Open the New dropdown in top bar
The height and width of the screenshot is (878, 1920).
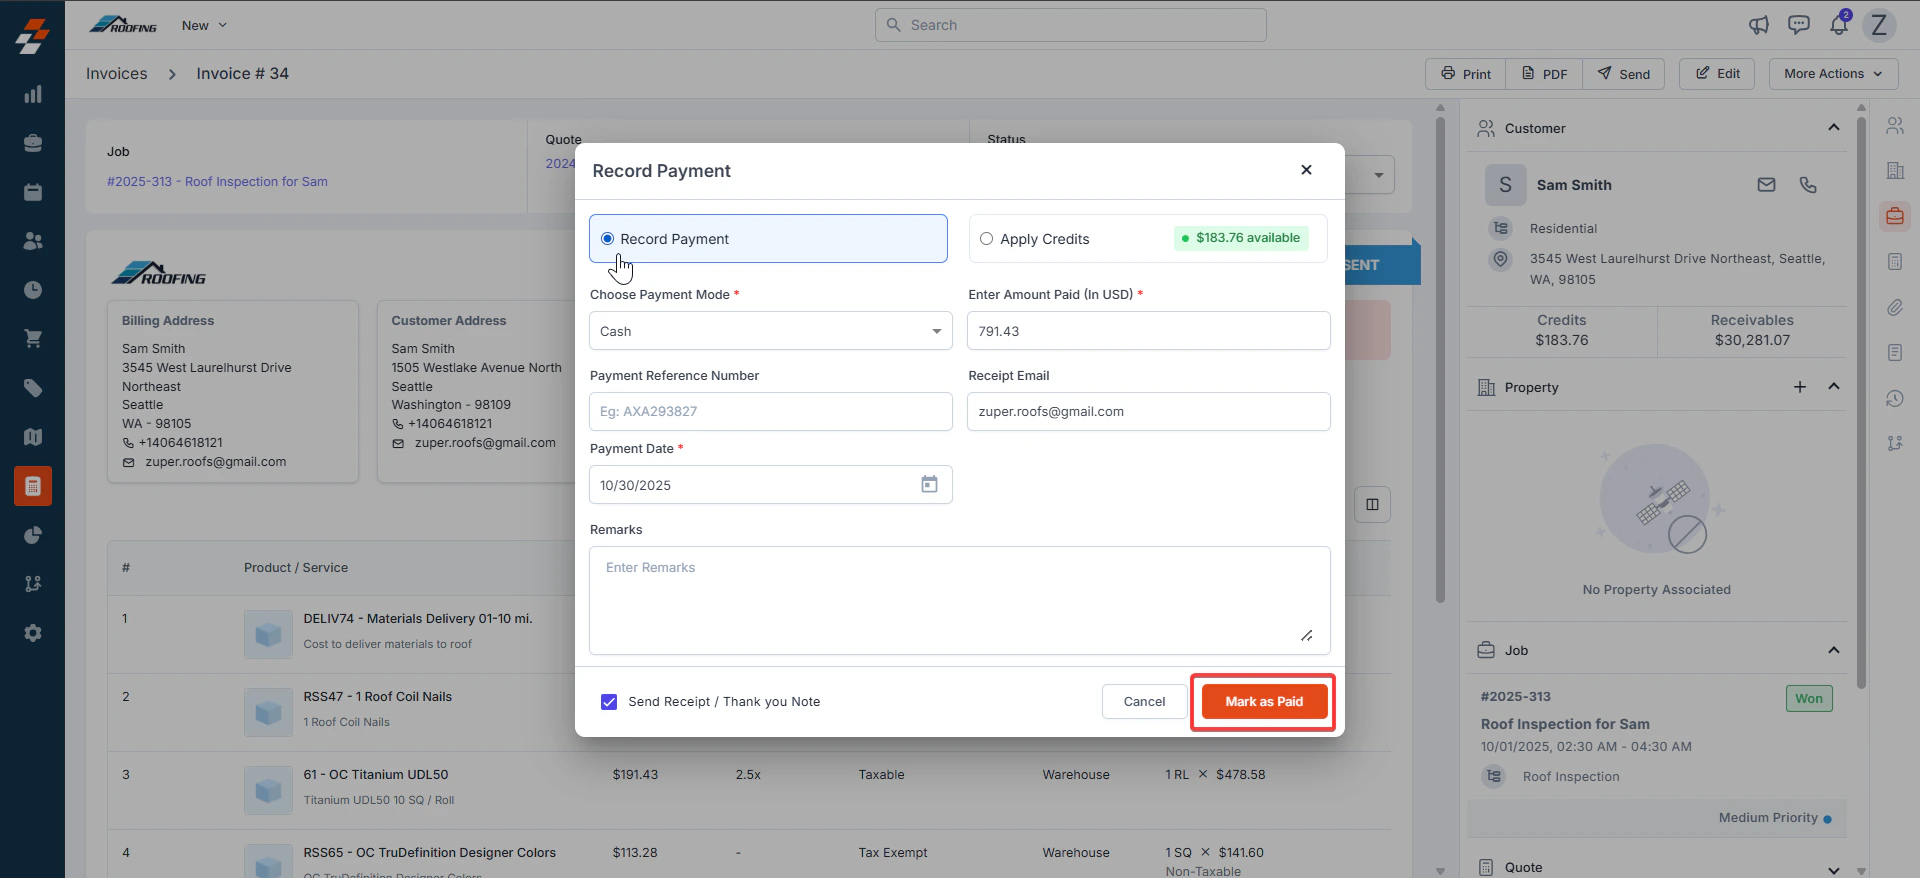tap(204, 25)
